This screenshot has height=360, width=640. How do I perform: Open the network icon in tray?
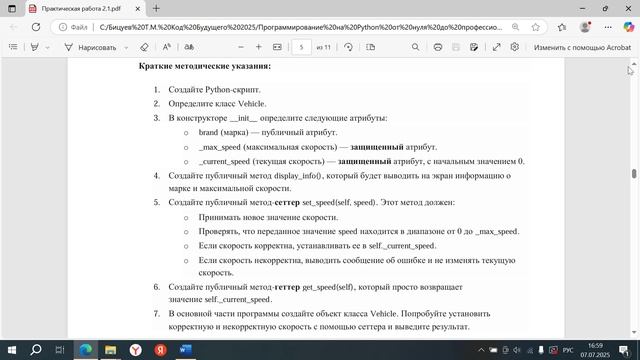529,350
